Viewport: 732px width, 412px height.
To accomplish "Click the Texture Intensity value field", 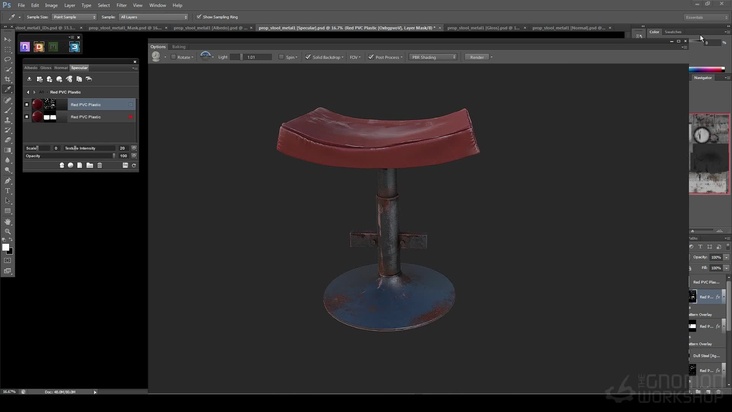I will pyautogui.click(x=123, y=148).
